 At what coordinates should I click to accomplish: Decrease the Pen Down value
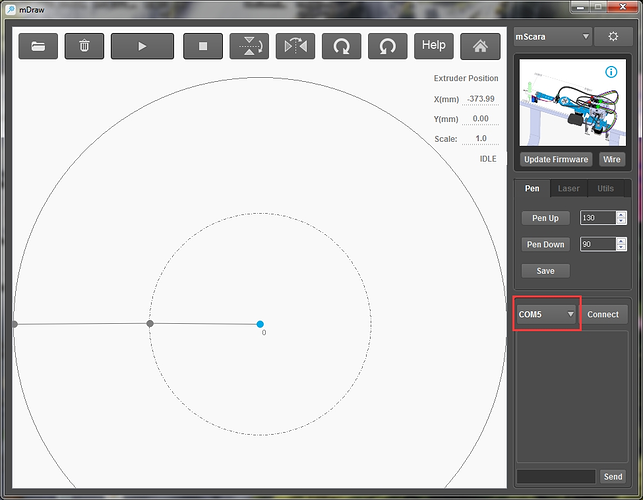621,247
